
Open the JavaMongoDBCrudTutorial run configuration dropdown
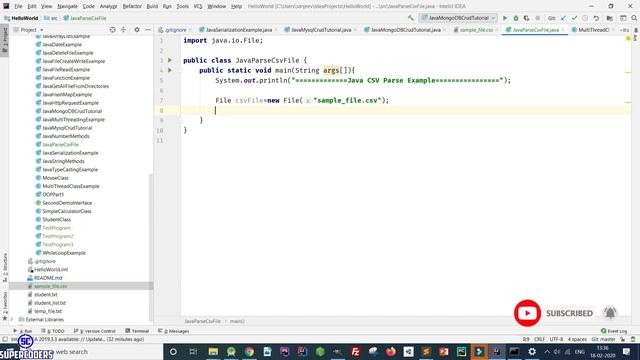458,18
